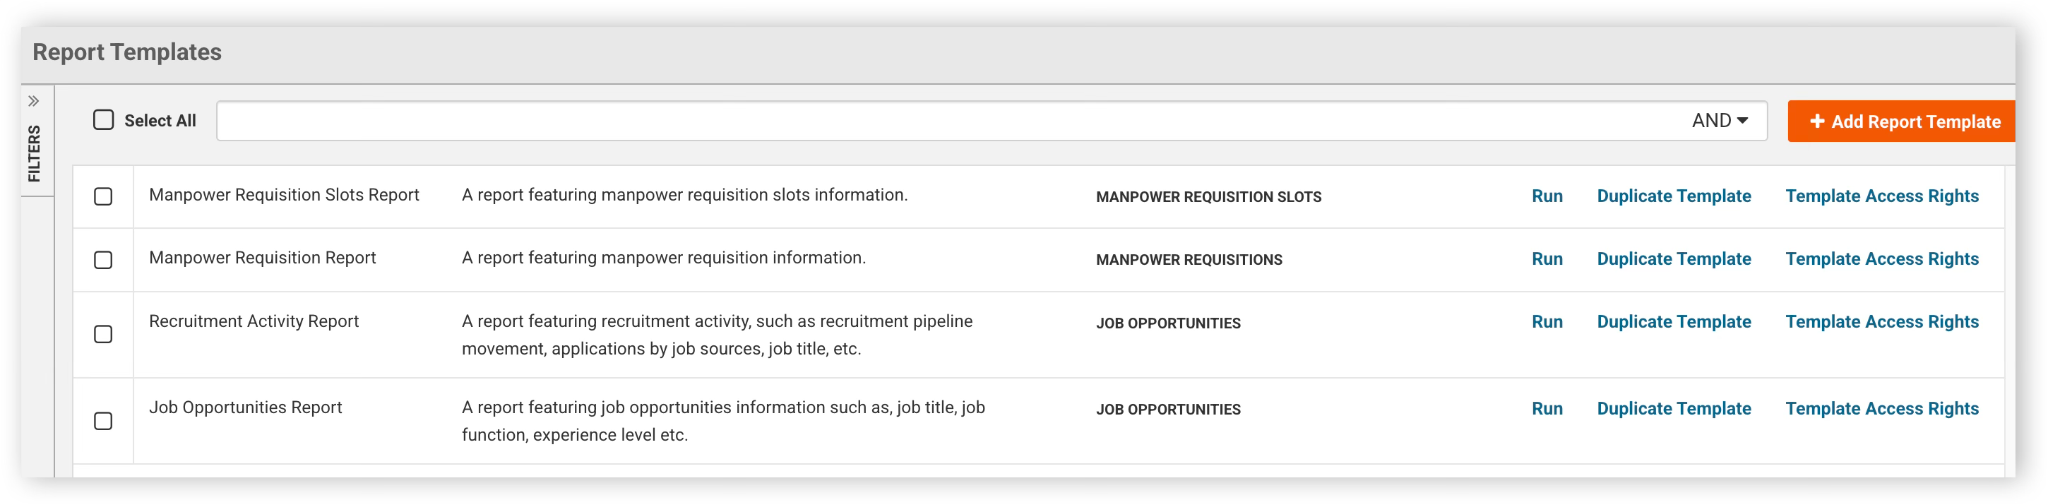Viewport: 2048px width, 504px height.
Task: Expand the filters panel with double chevron
Action: [34, 101]
